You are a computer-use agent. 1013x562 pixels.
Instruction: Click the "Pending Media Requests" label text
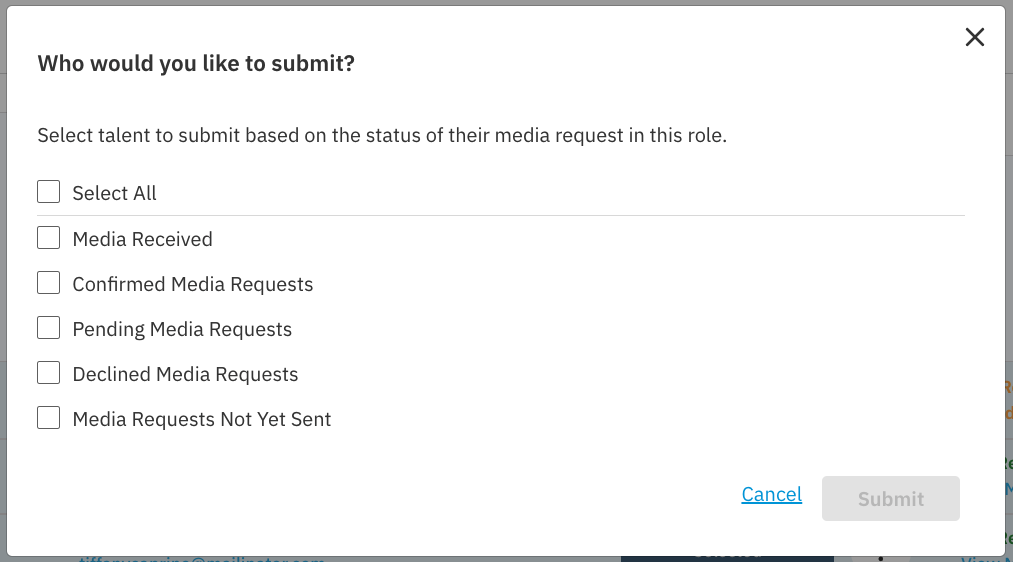(182, 329)
